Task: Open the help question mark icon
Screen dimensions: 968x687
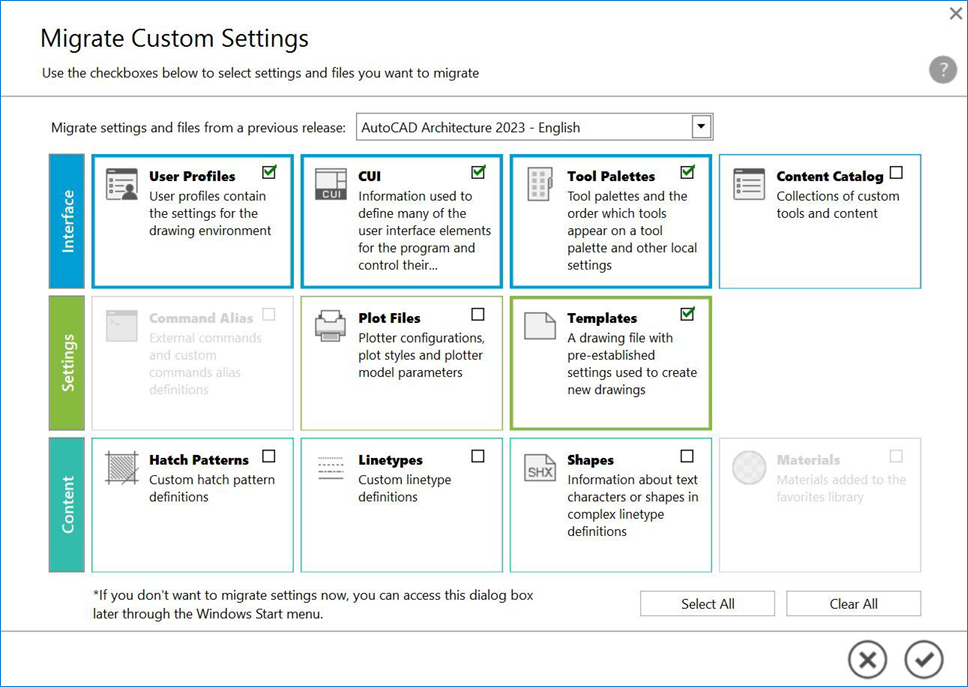Action: (x=943, y=70)
